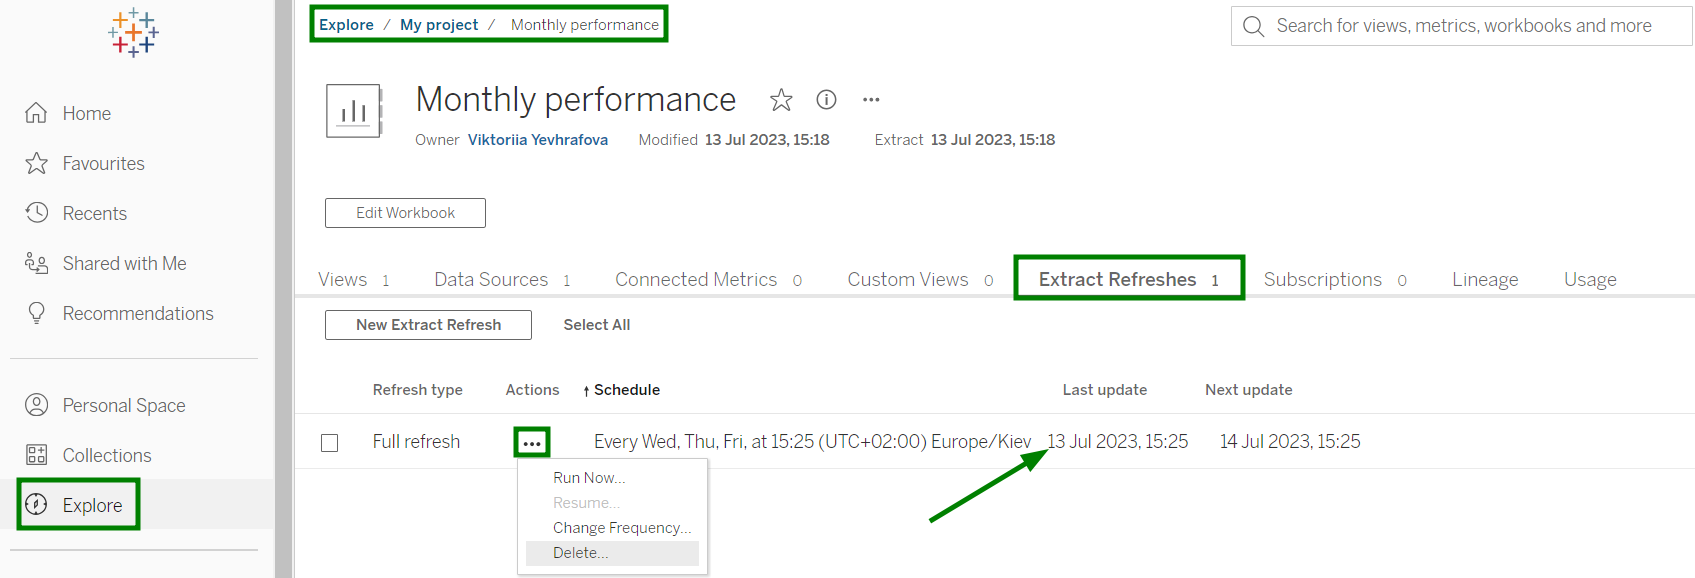This screenshot has height=578, width=1695.
Task: Click the Tableau logo icon
Action: coord(133,33)
